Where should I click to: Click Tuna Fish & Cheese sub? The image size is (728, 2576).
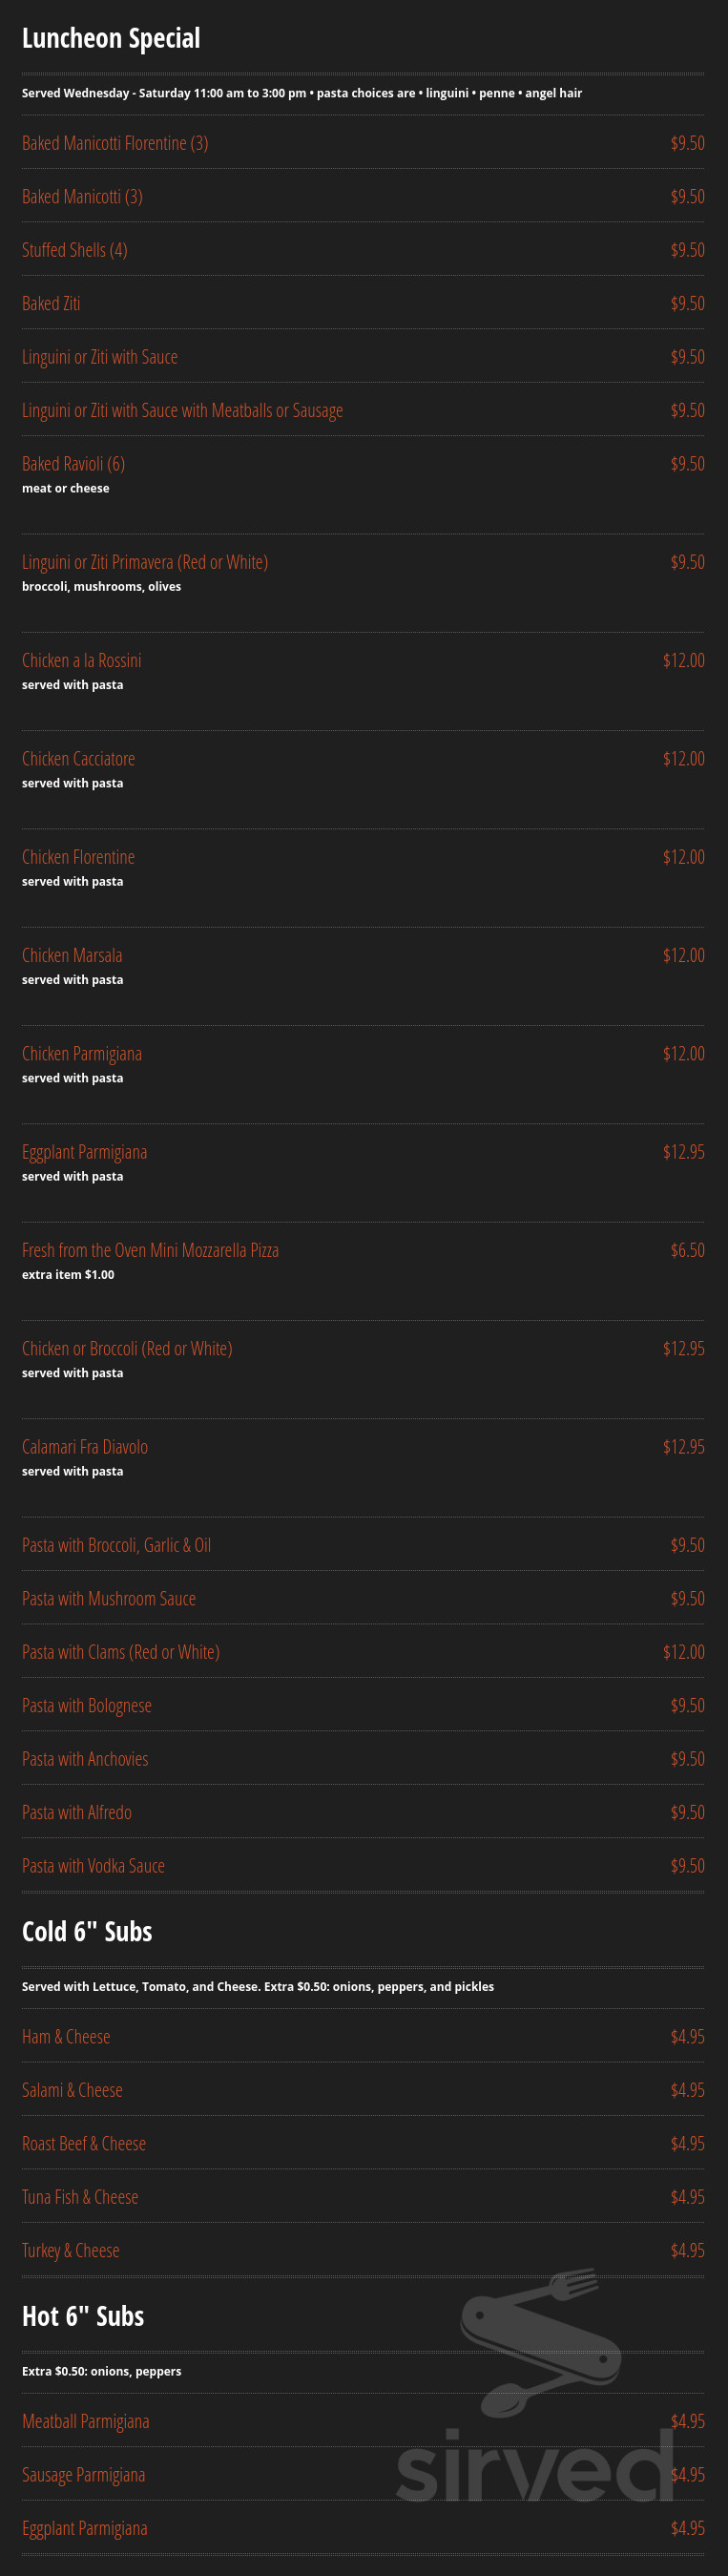[x=80, y=2197]
